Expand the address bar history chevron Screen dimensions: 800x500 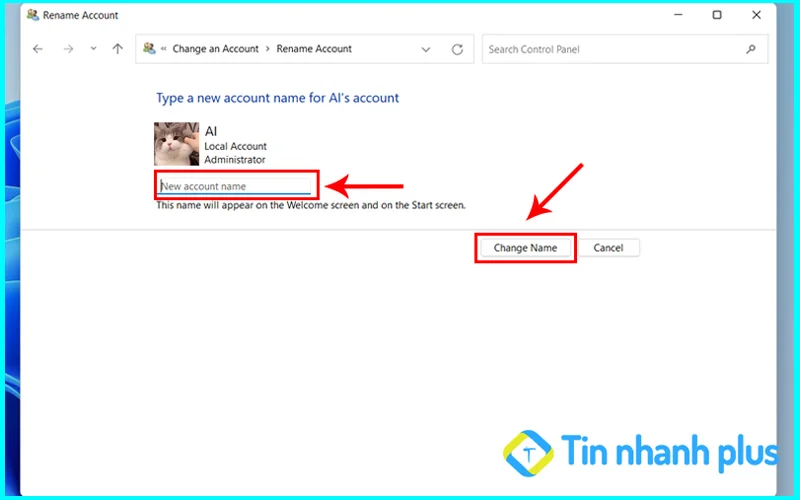(x=426, y=49)
